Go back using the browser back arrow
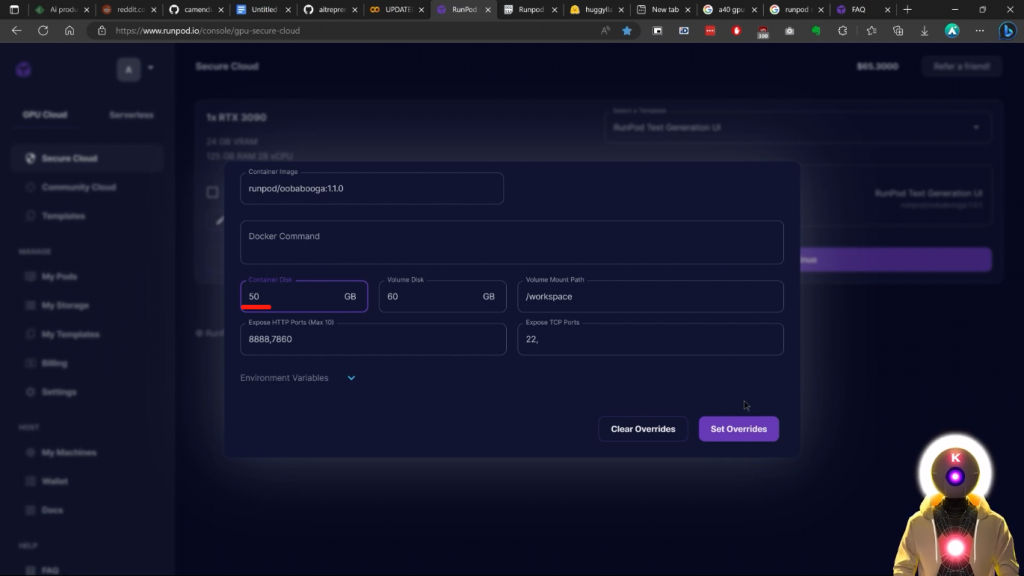This screenshot has height=576, width=1024. tap(16, 31)
